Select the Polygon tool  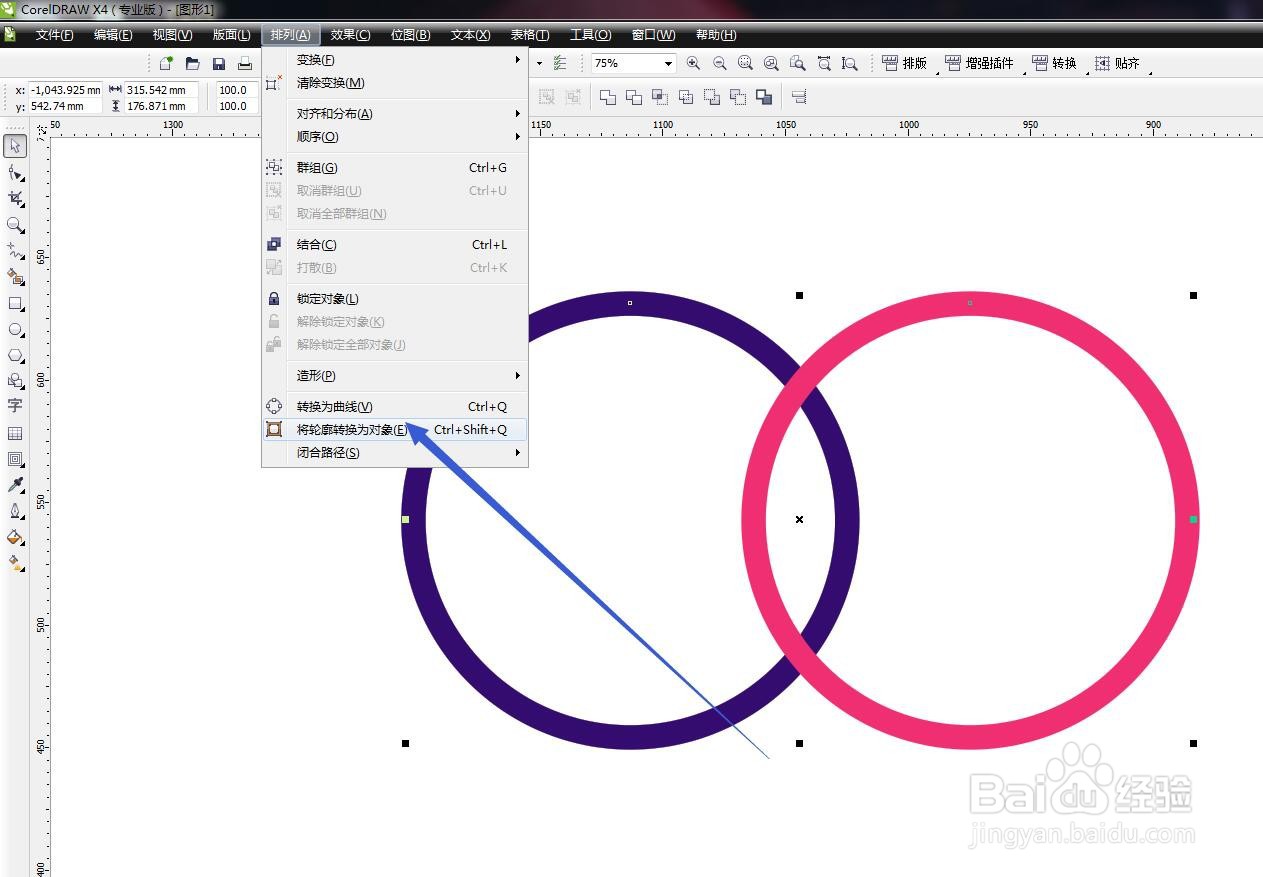coord(15,355)
